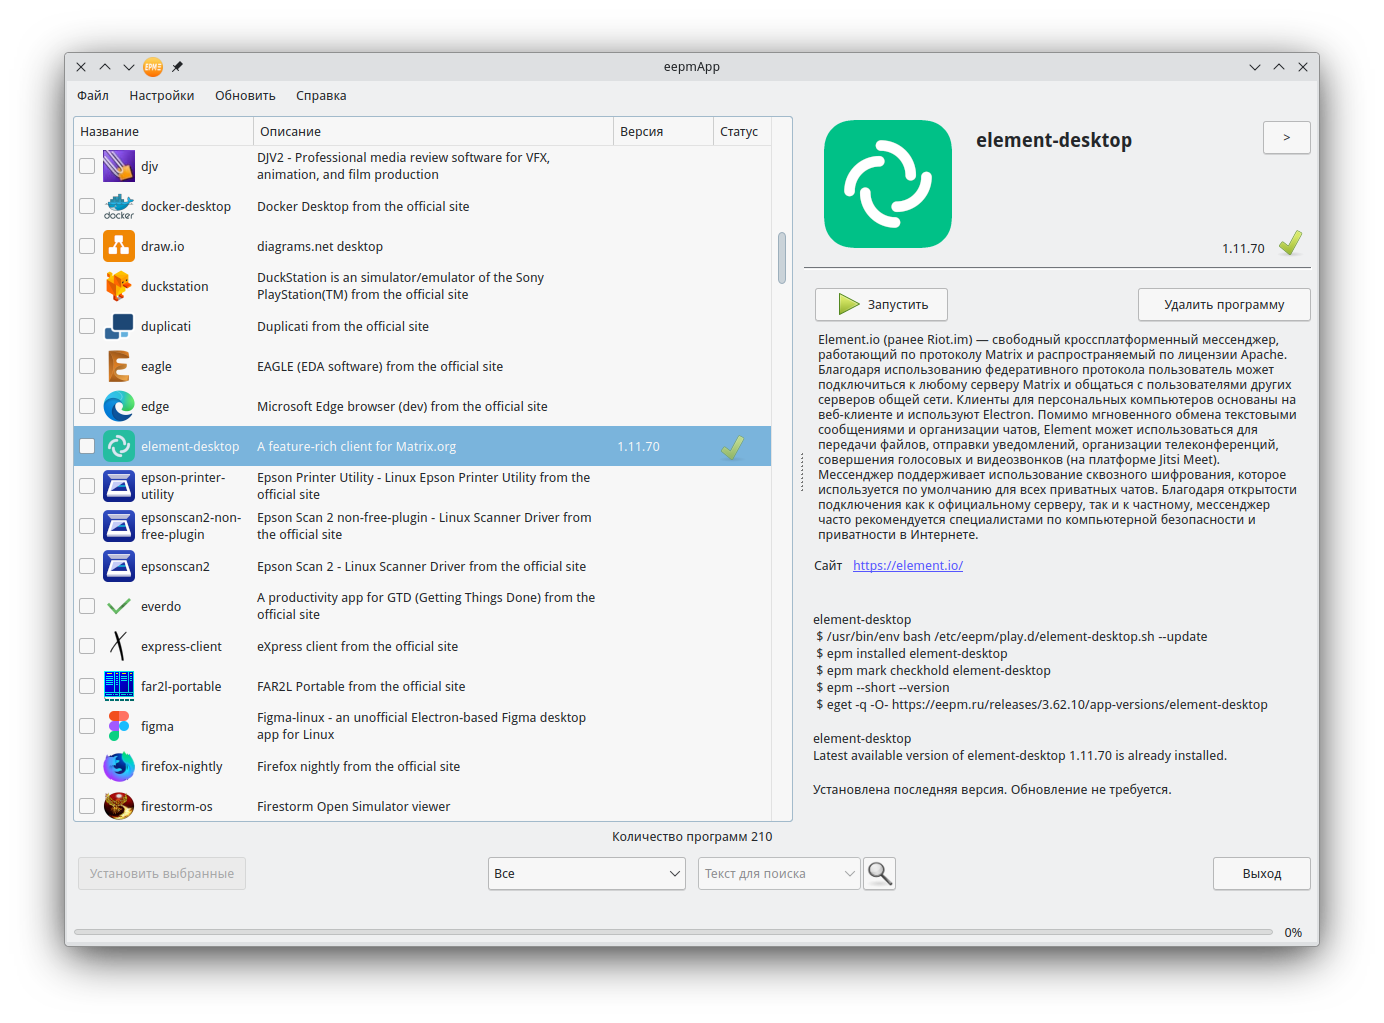1384x1023 pixels.
Task: Click the far2l-portable icon
Action: pos(119,686)
